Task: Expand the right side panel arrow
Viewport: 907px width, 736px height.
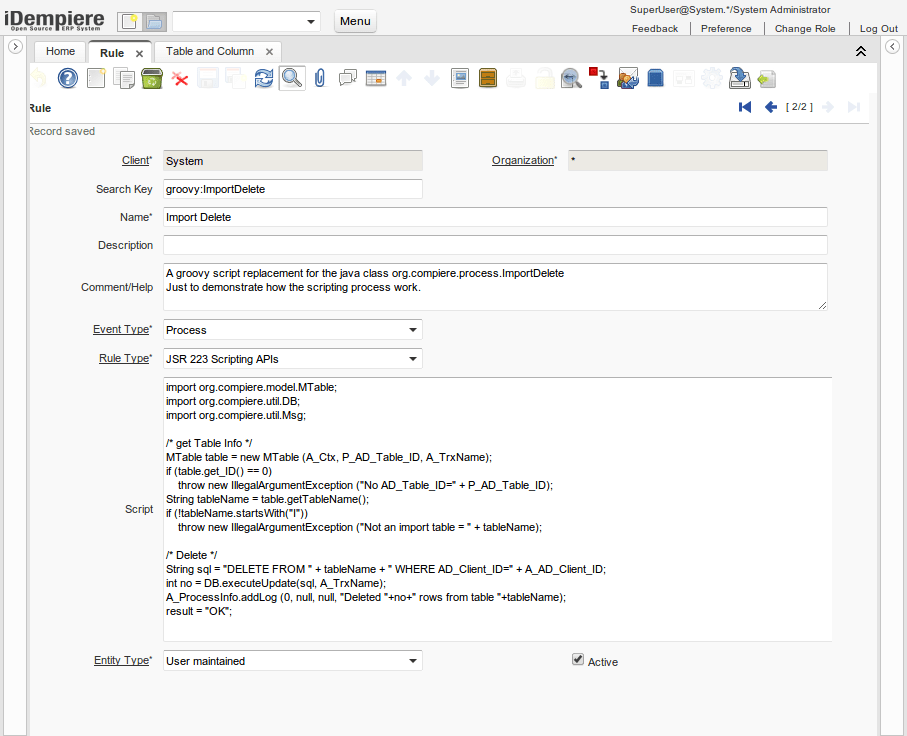Action: (x=893, y=46)
